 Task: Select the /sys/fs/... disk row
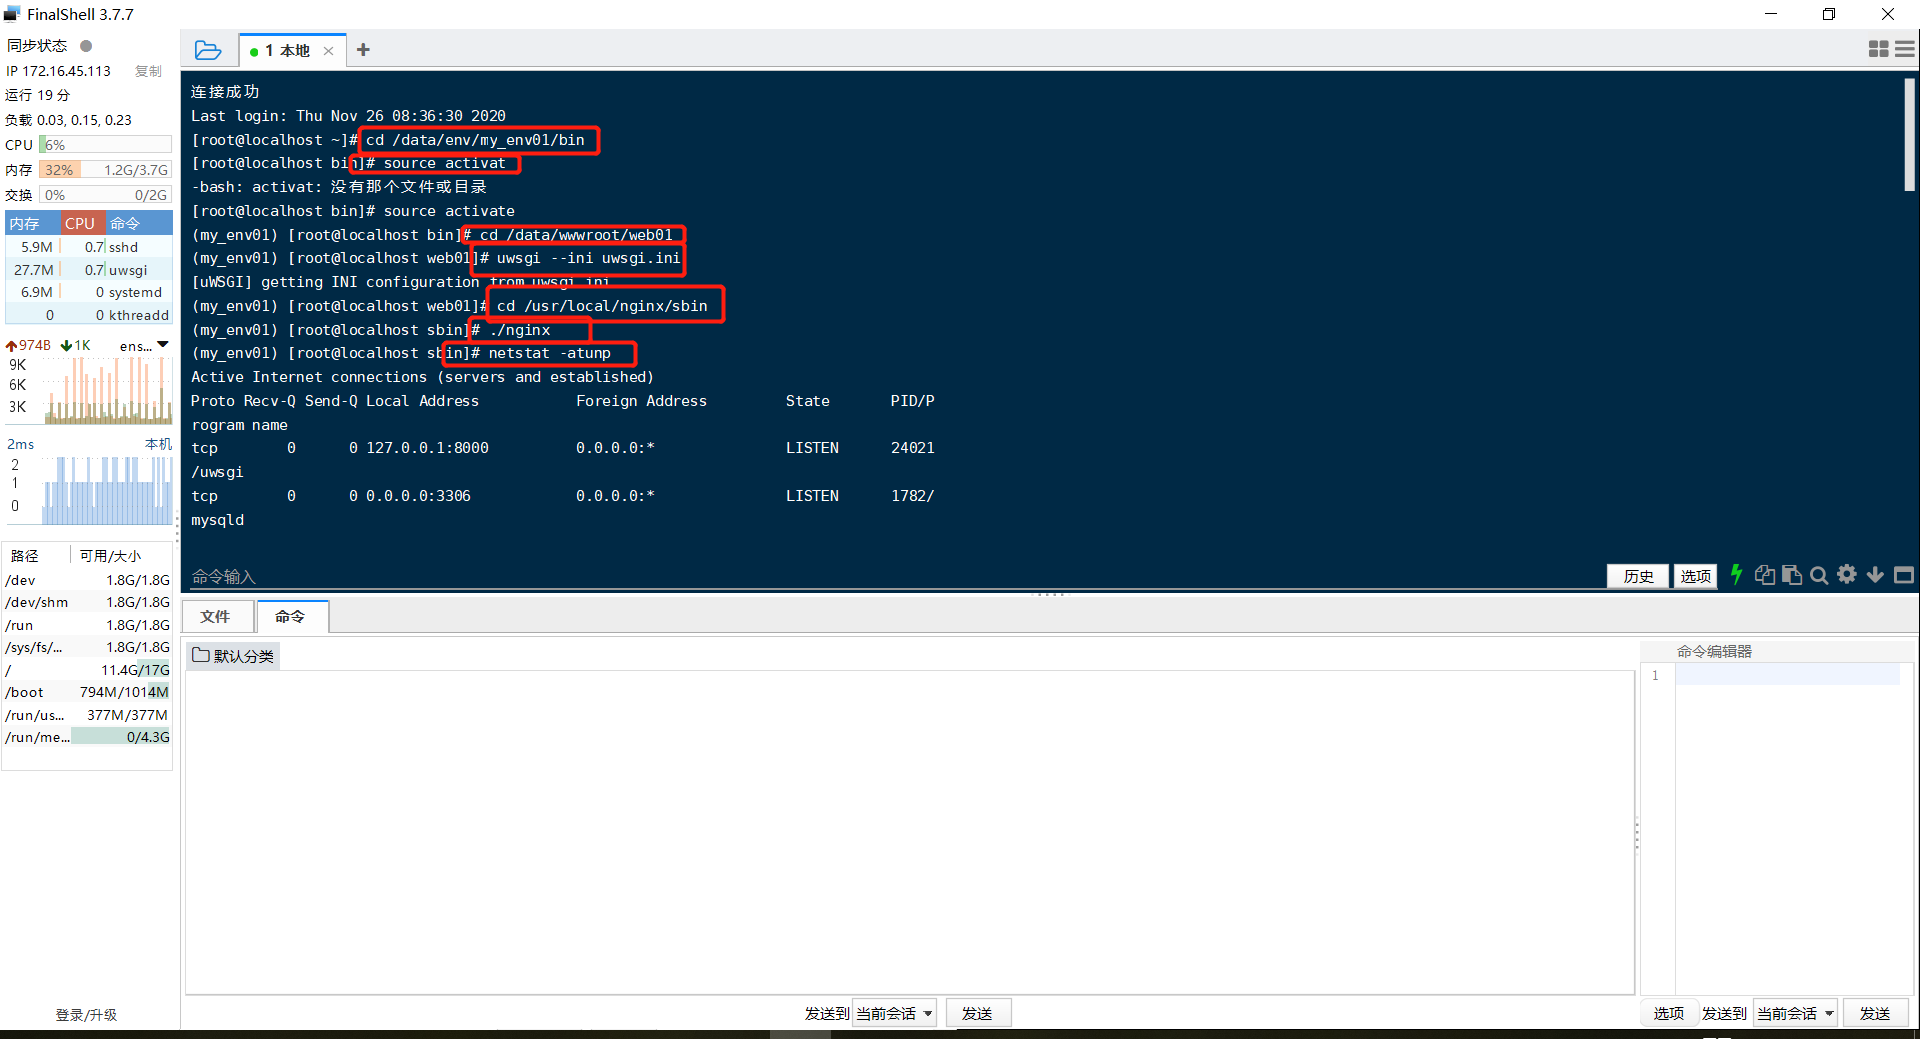(x=88, y=647)
